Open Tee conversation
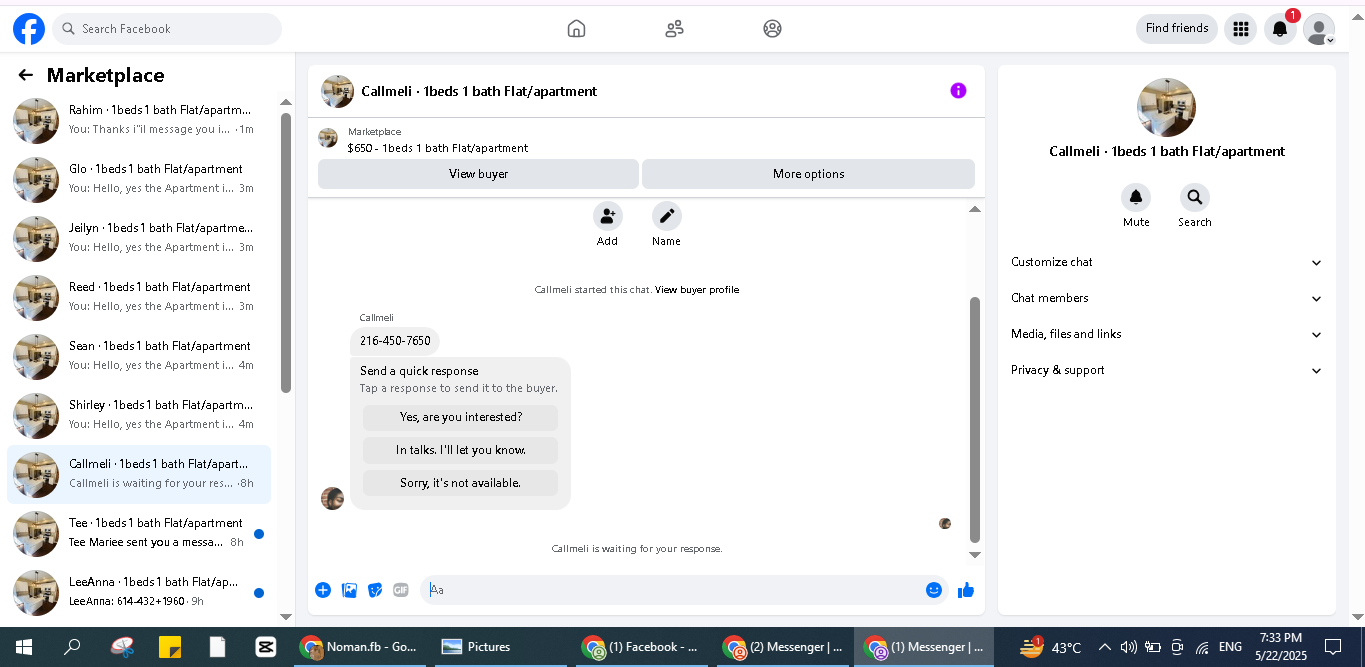 pos(139,533)
